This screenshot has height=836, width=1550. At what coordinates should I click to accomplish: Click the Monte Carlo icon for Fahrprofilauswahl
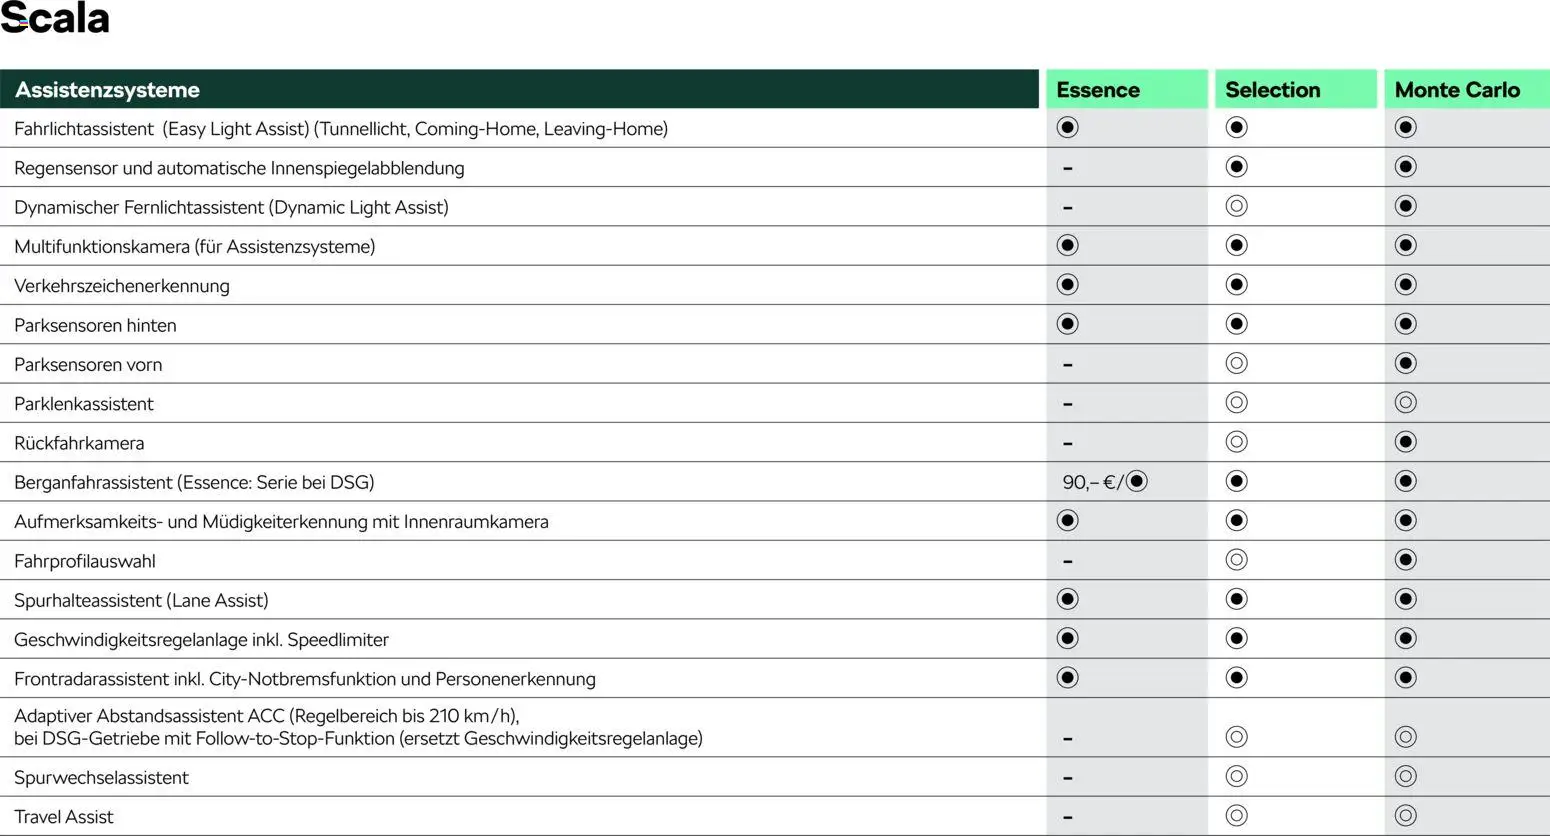(1405, 560)
